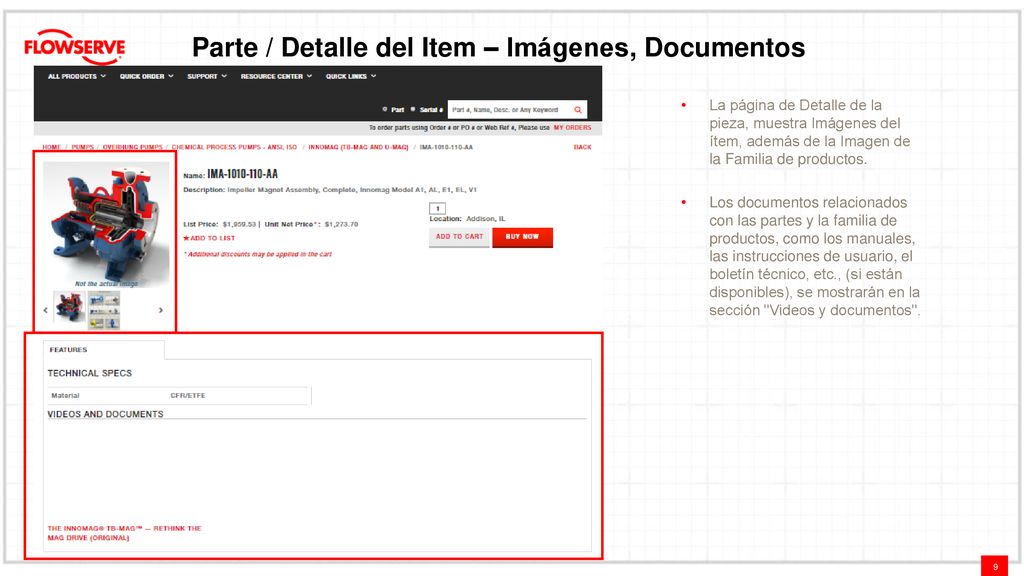
Task: Select the pump cutaway thumbnail
Action: point(69,307)
